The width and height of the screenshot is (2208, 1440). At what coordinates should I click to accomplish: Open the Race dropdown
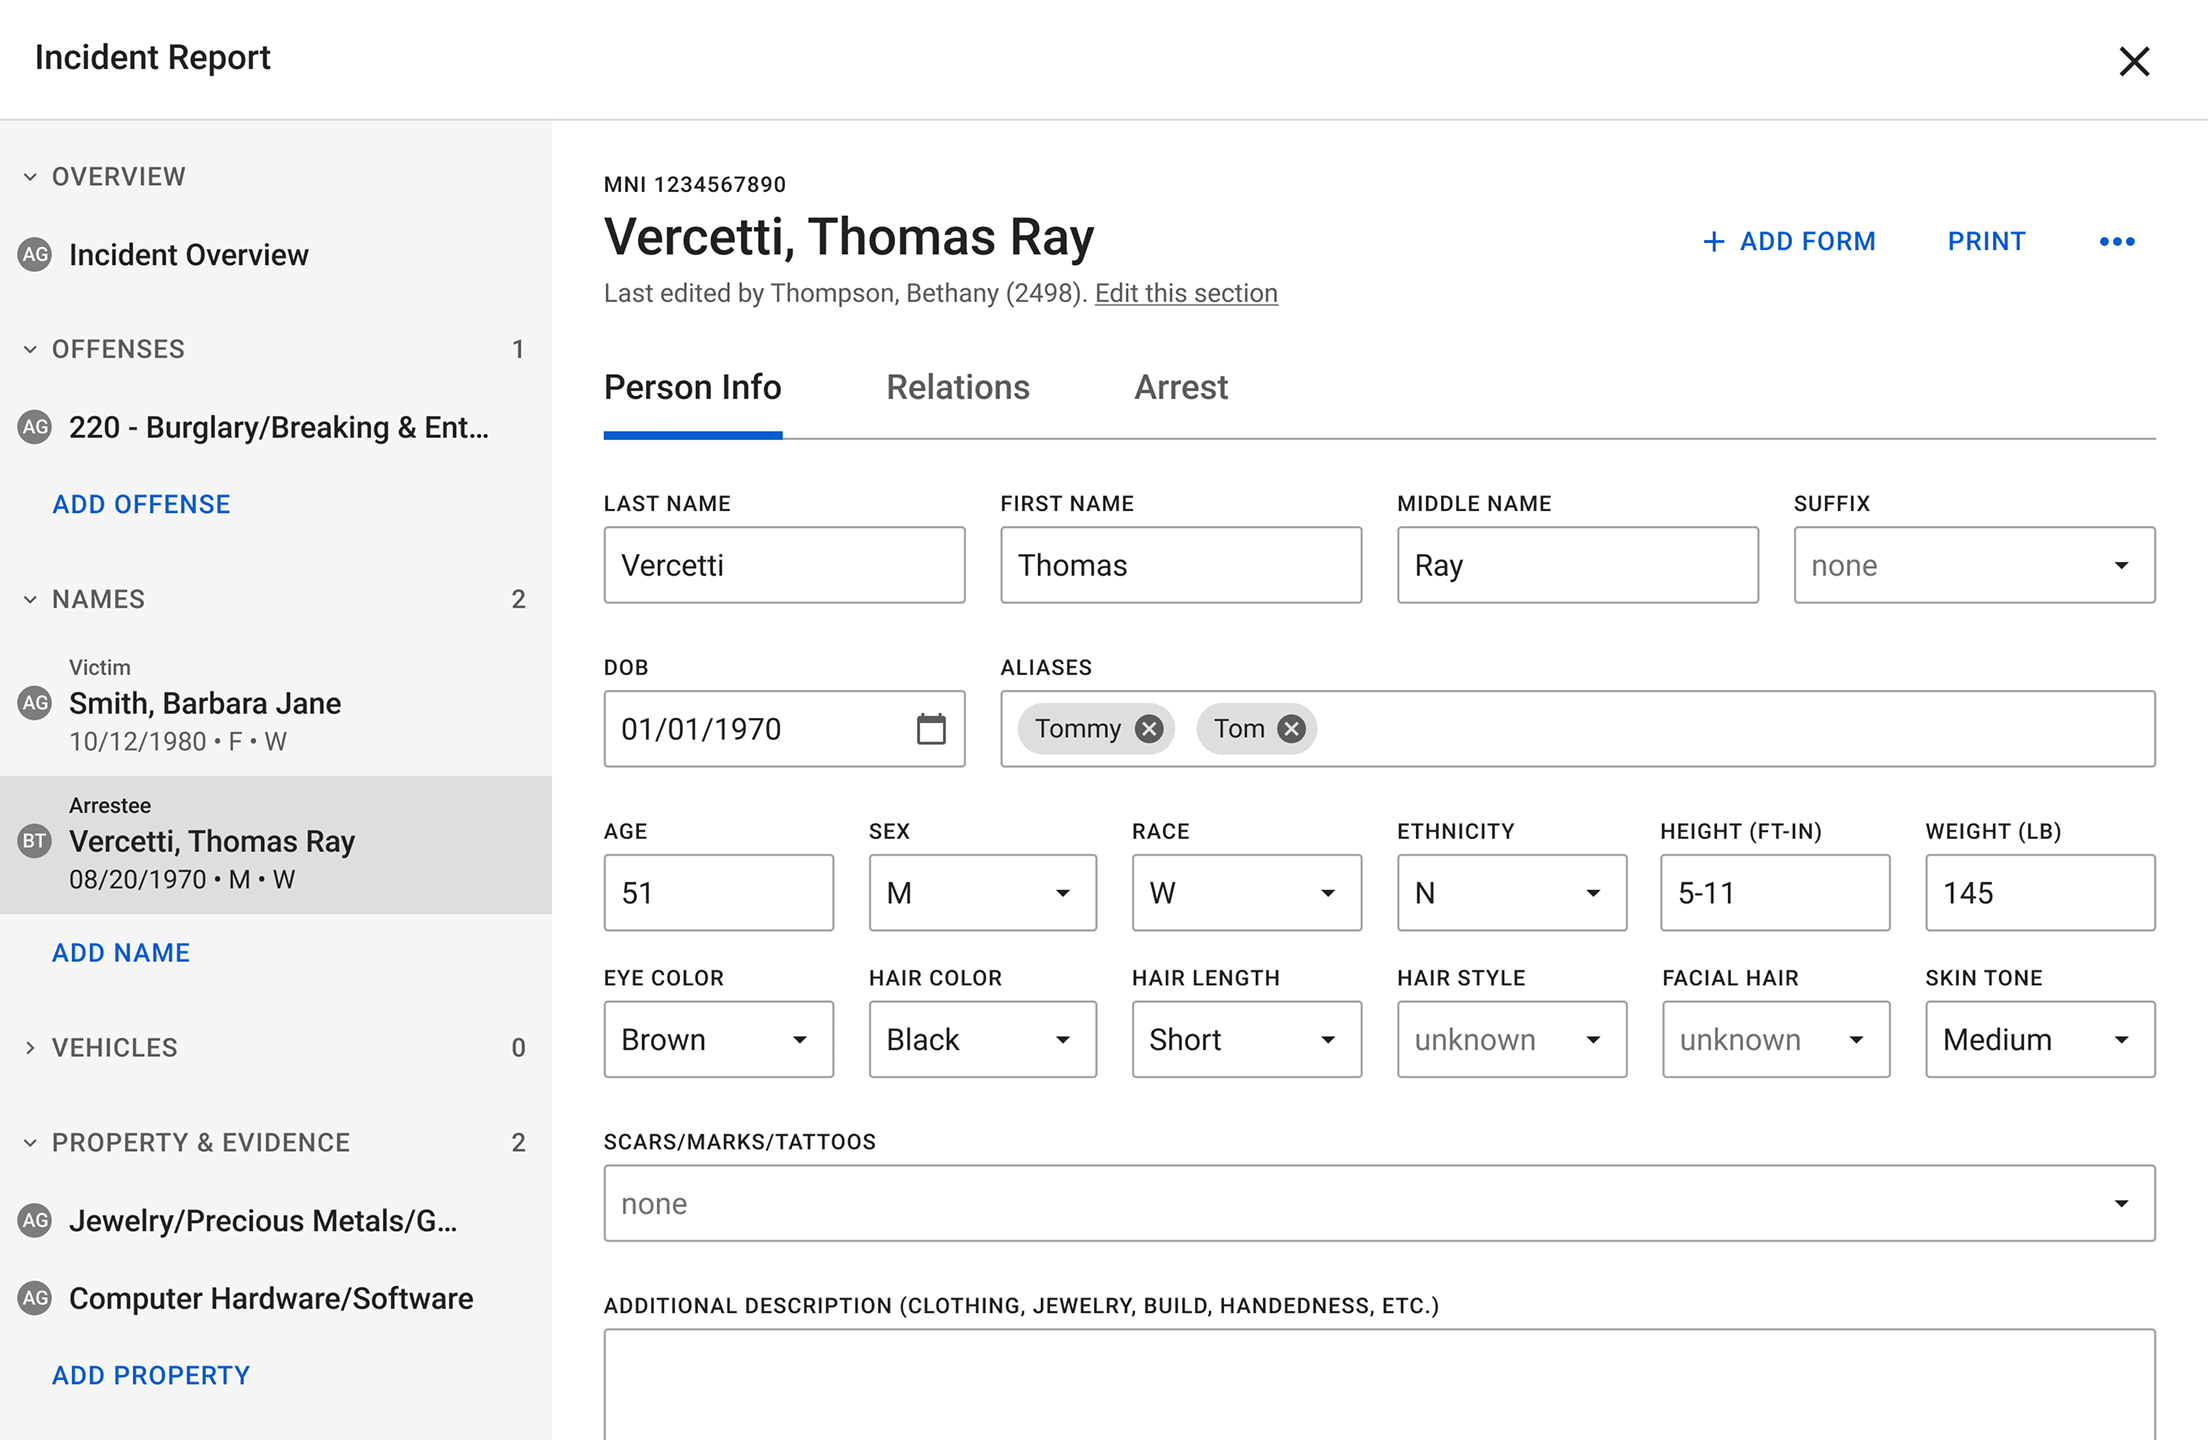(1246, 892)
